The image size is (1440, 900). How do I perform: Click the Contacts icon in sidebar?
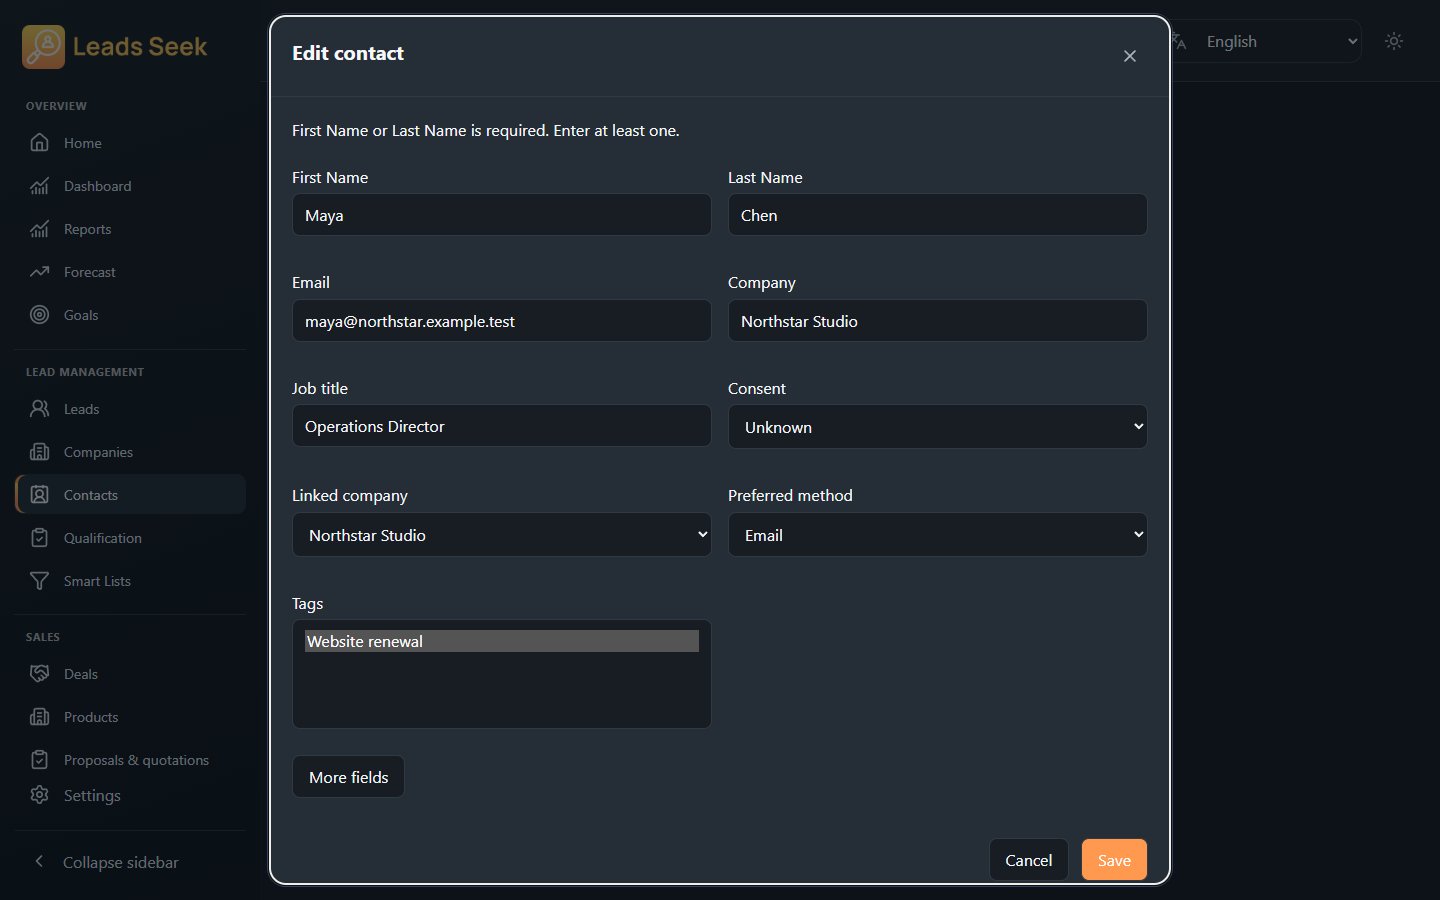39,495
